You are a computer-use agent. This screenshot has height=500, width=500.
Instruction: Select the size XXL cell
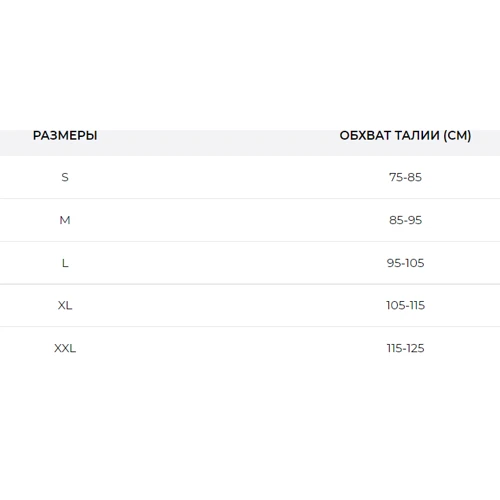pyautogui.click(x=65, y=348)
